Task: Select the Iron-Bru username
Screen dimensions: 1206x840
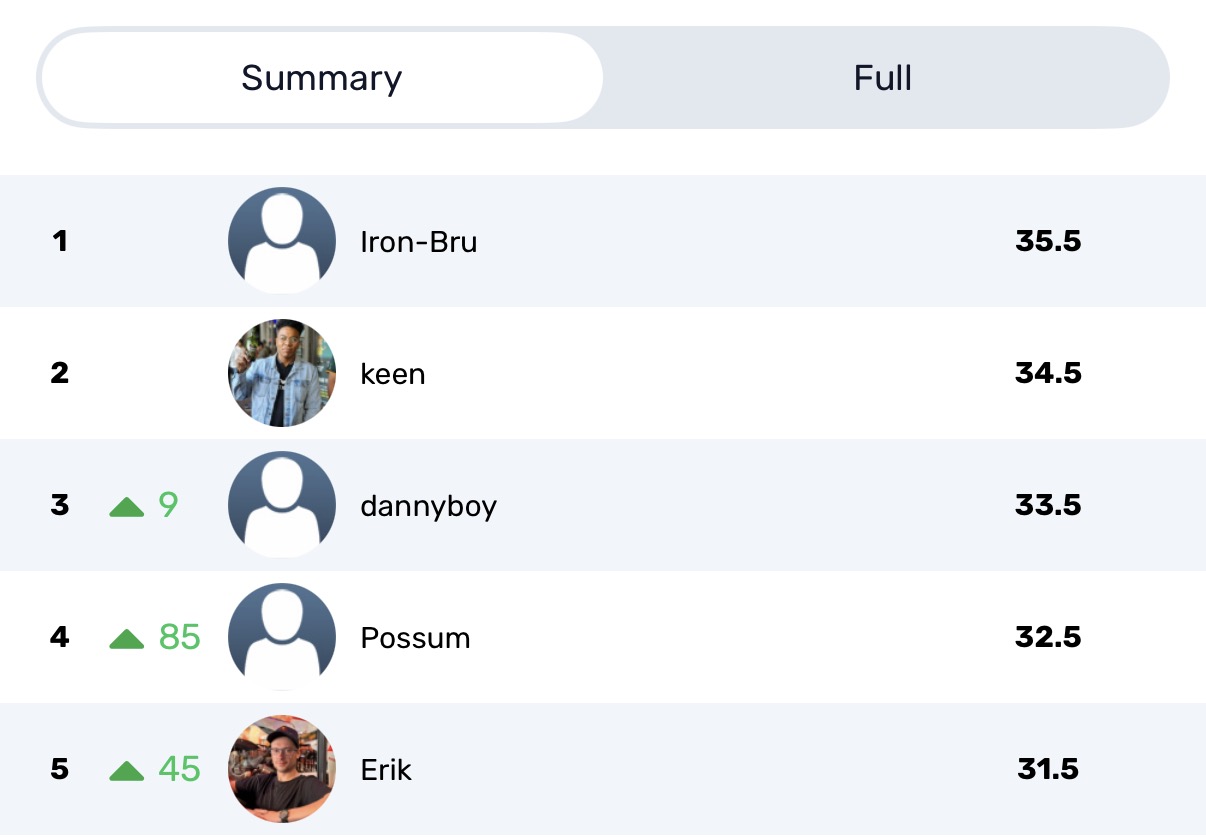Action: pos(418,242)
